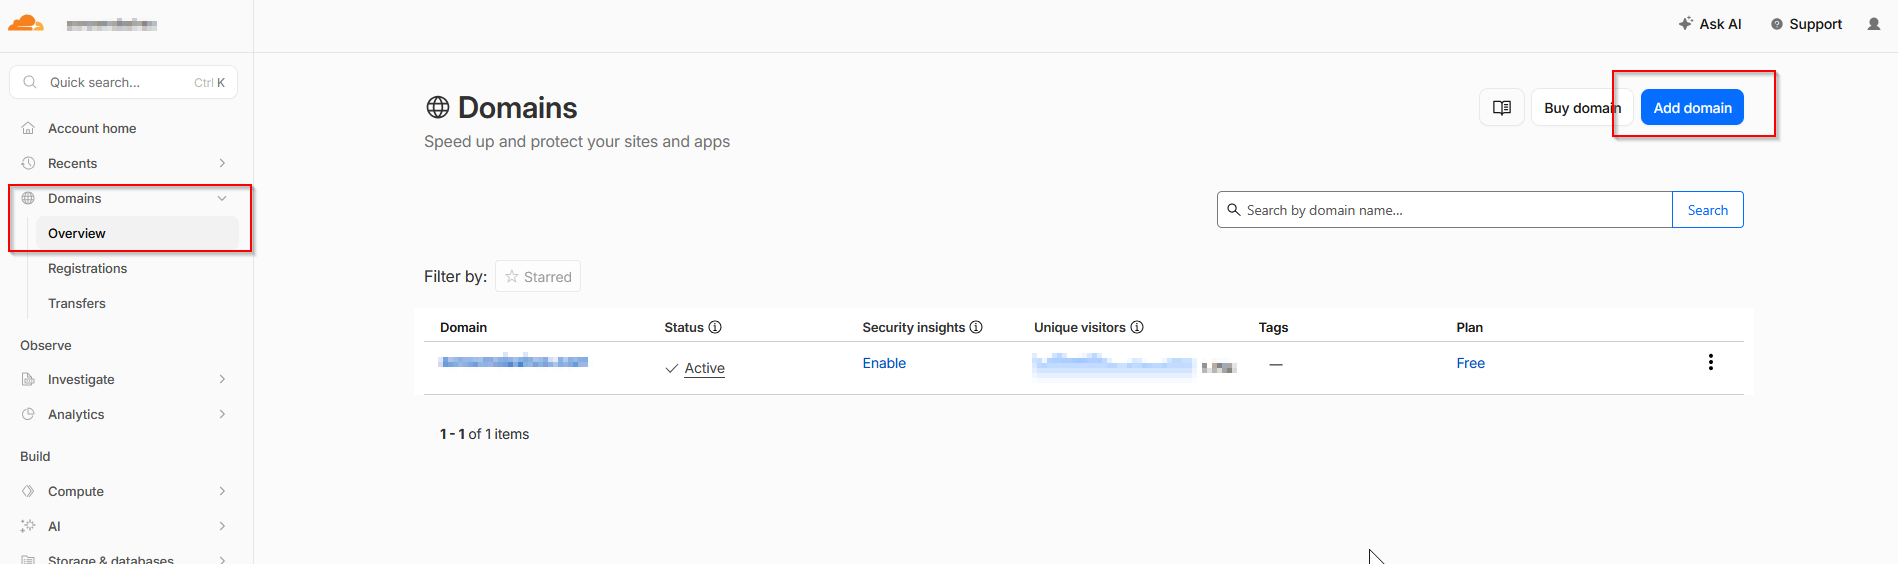The image size is (1898, 564).
Task: Expand the Recents menu chevron
Action: pyautogui.click(x=222, y=163)
